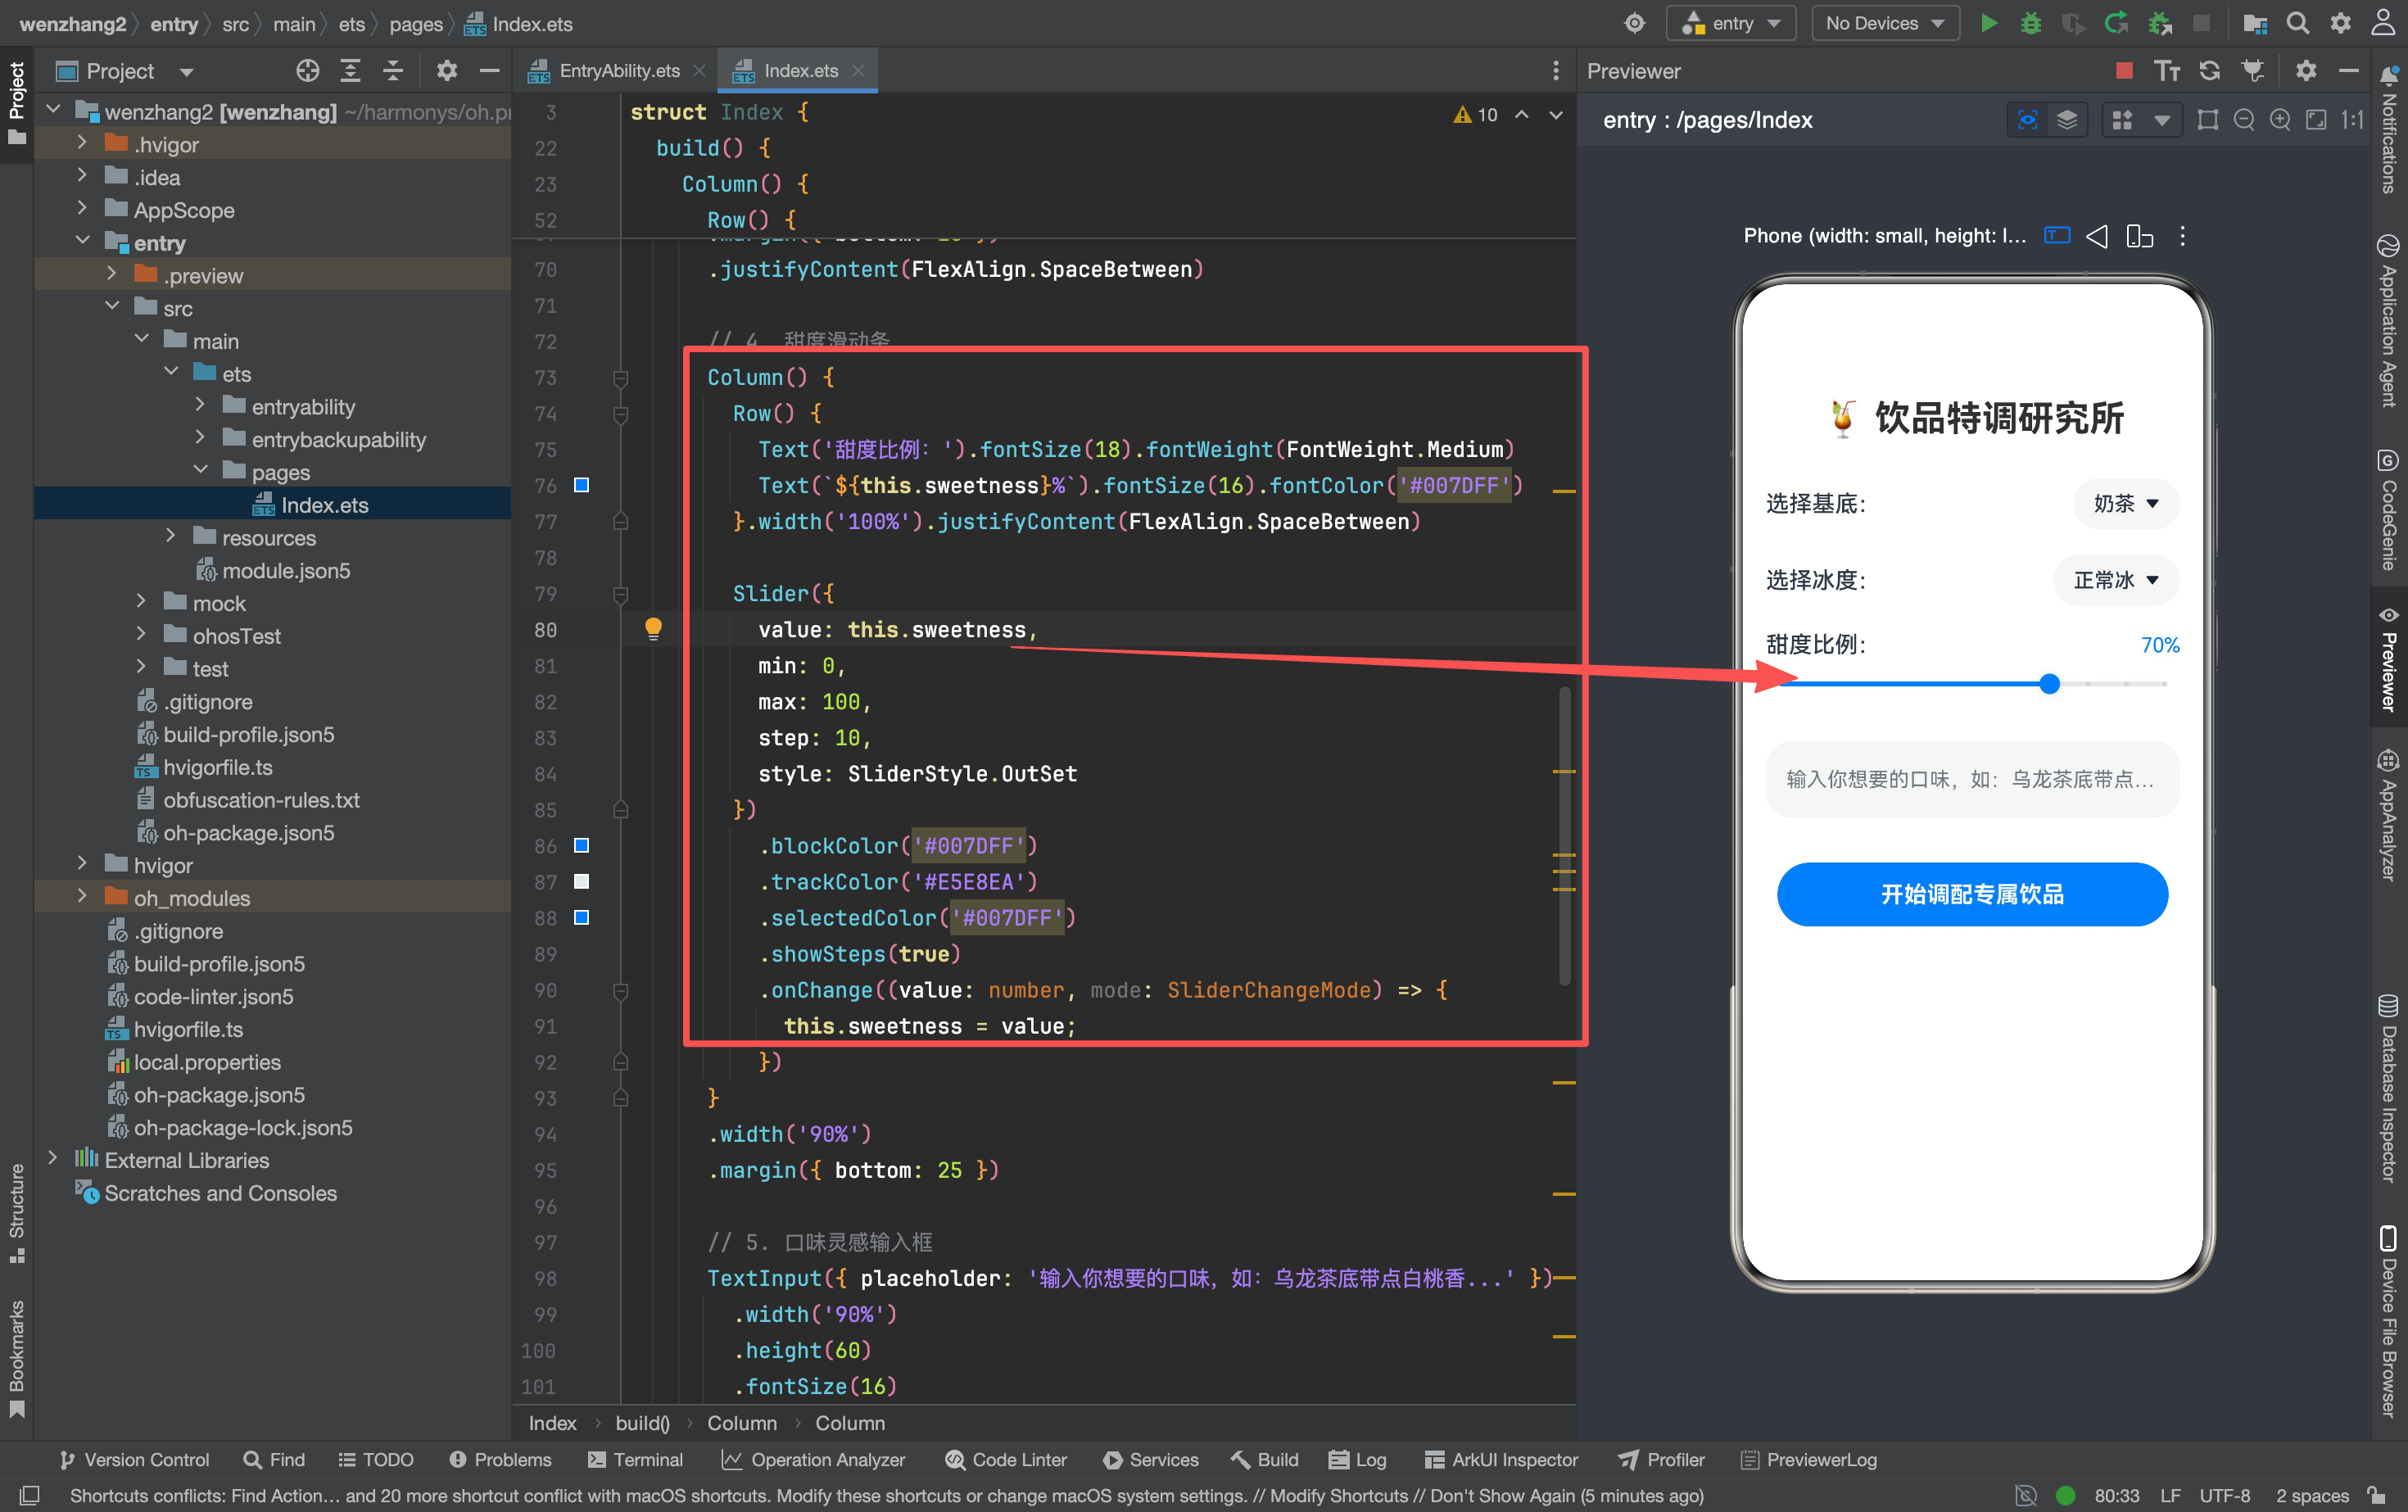2408x1512 pixels.
Task: Zoom in the preview
Action: 2280,120
